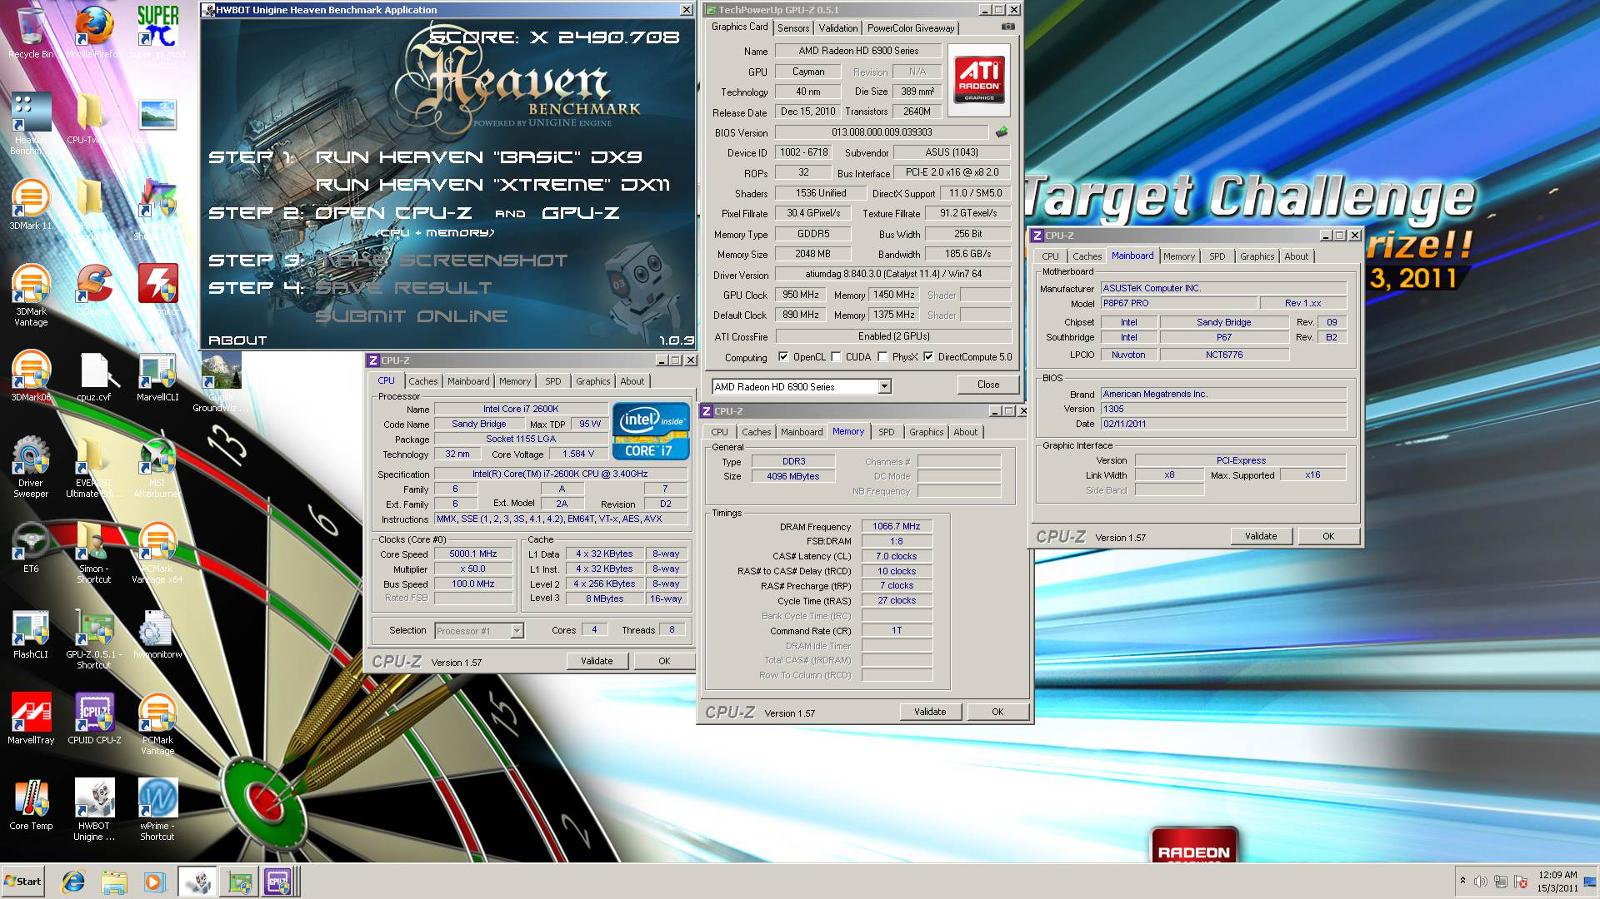
Task: Launch the MarvellCLI desktop shortcut
Action: coord(157,377)
